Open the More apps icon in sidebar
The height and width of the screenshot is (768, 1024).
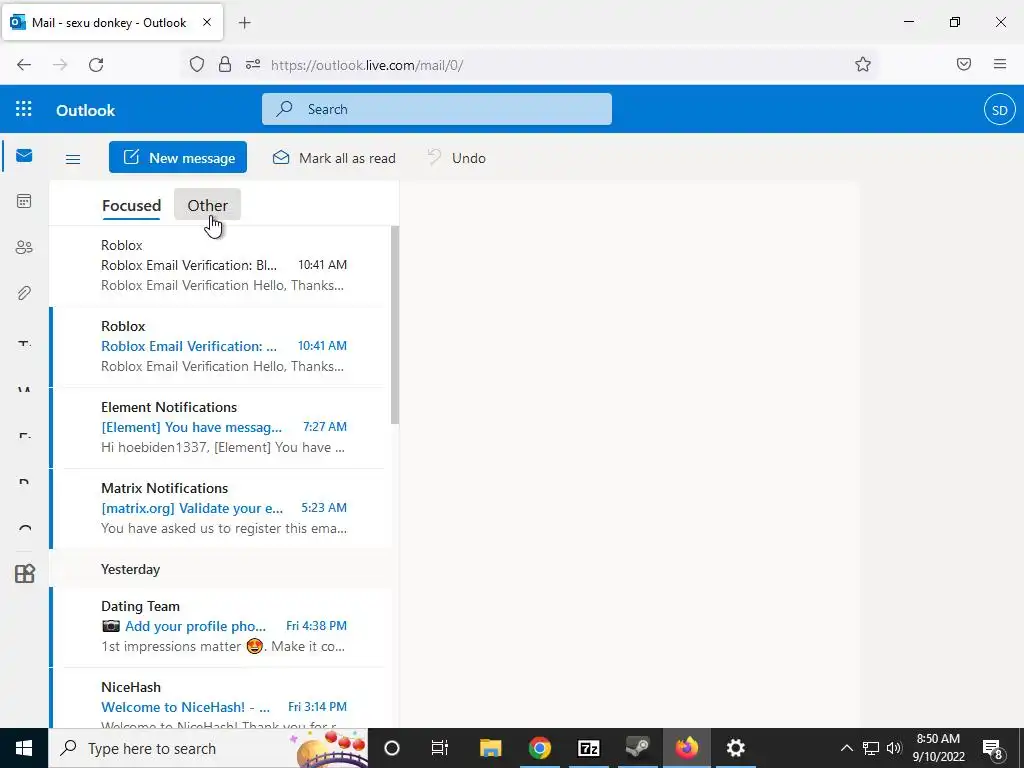(x=24, y=573)
